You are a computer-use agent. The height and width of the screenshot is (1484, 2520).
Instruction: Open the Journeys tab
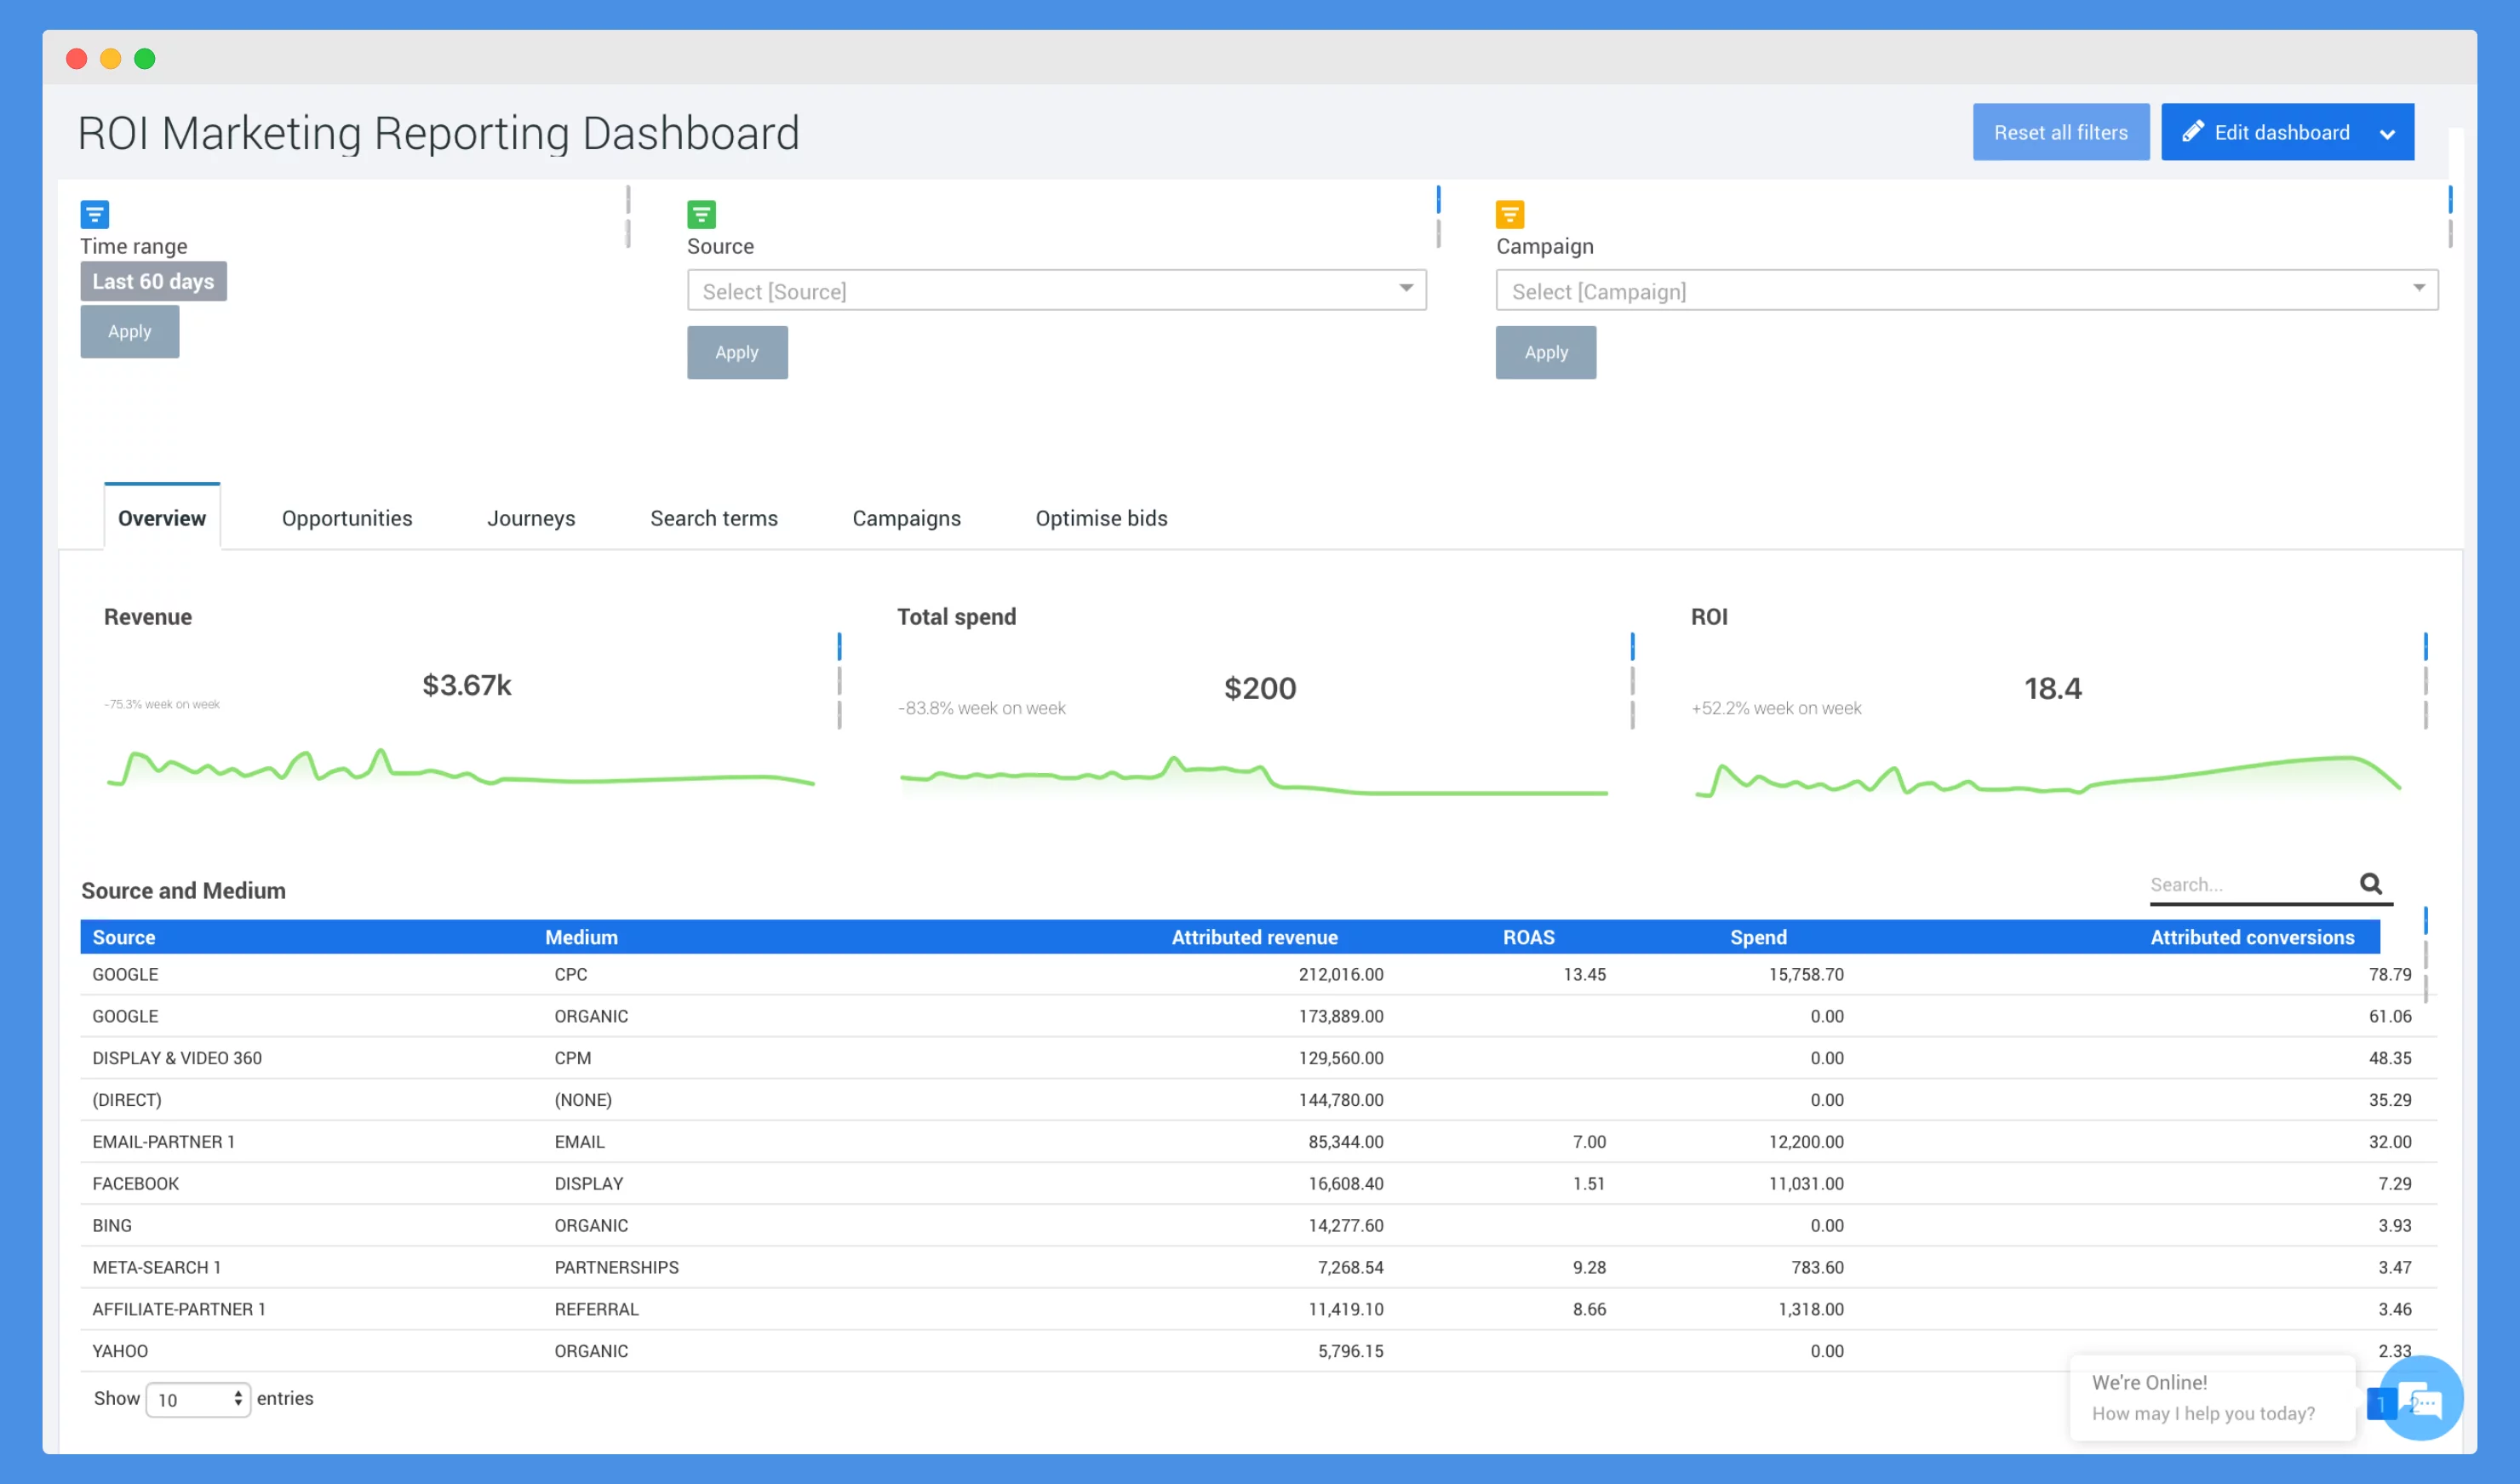click(531, 518)
